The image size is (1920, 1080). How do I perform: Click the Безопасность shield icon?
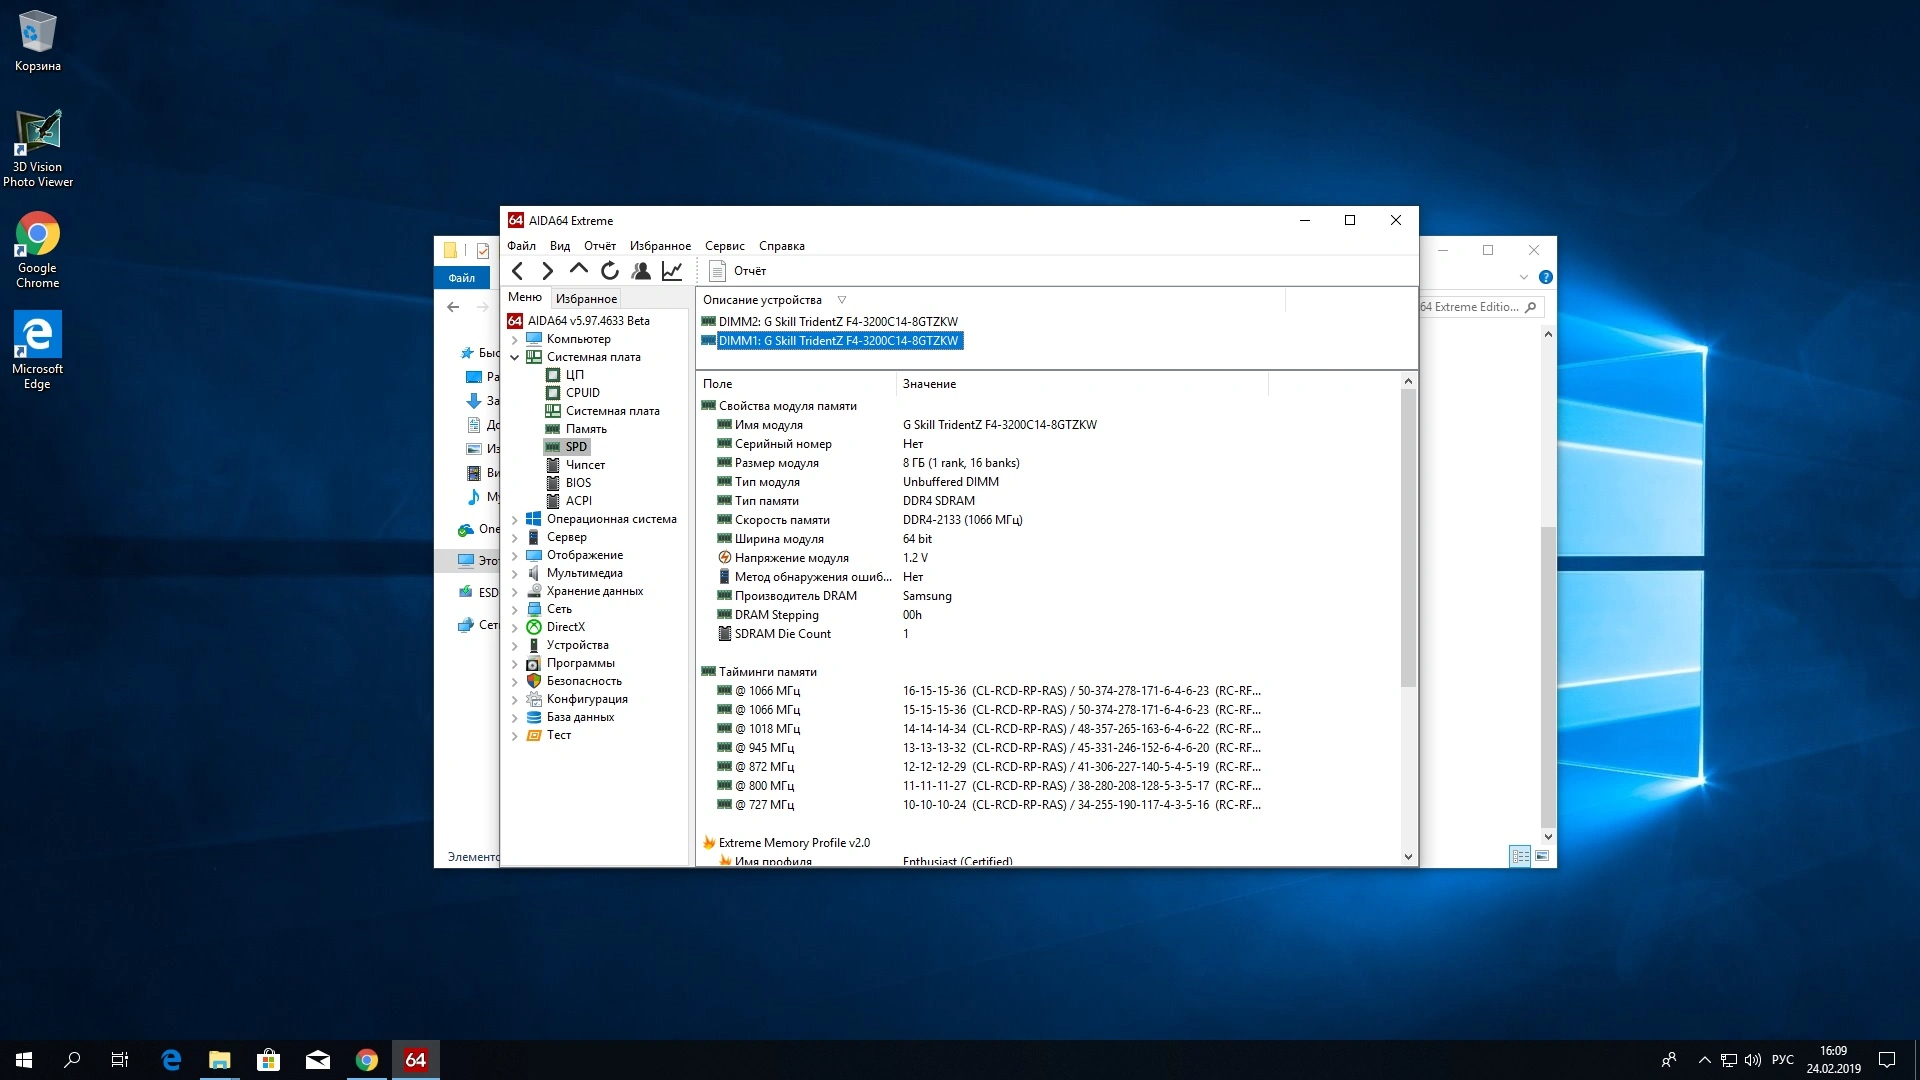534,681
